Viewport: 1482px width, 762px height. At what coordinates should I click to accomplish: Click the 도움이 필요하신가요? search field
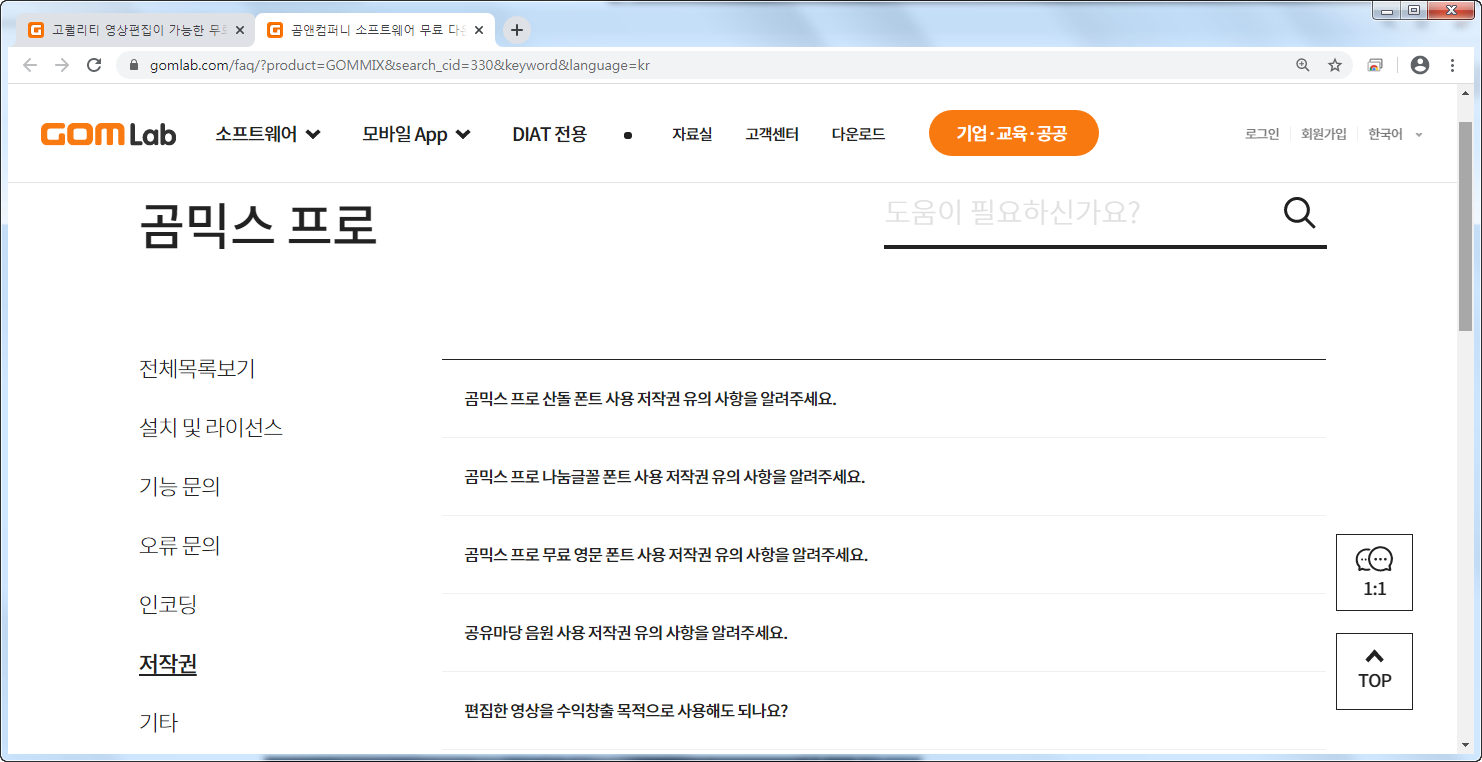pos(1078,213)
